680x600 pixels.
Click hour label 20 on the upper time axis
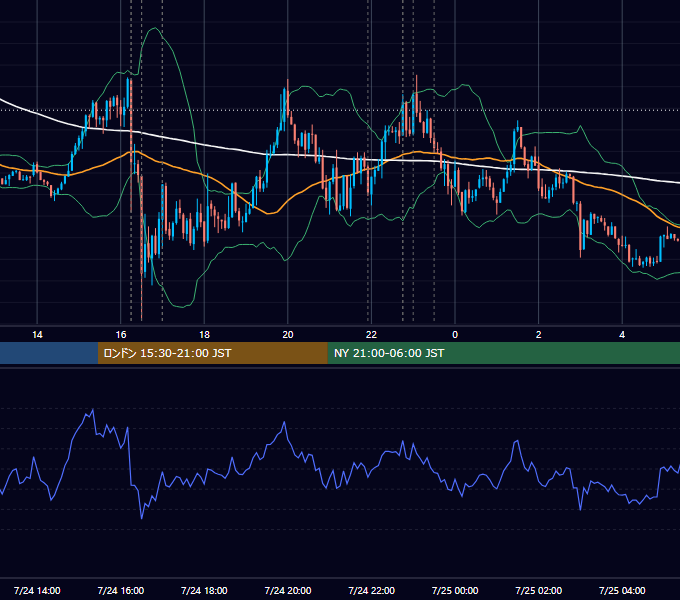pos(288,335)
